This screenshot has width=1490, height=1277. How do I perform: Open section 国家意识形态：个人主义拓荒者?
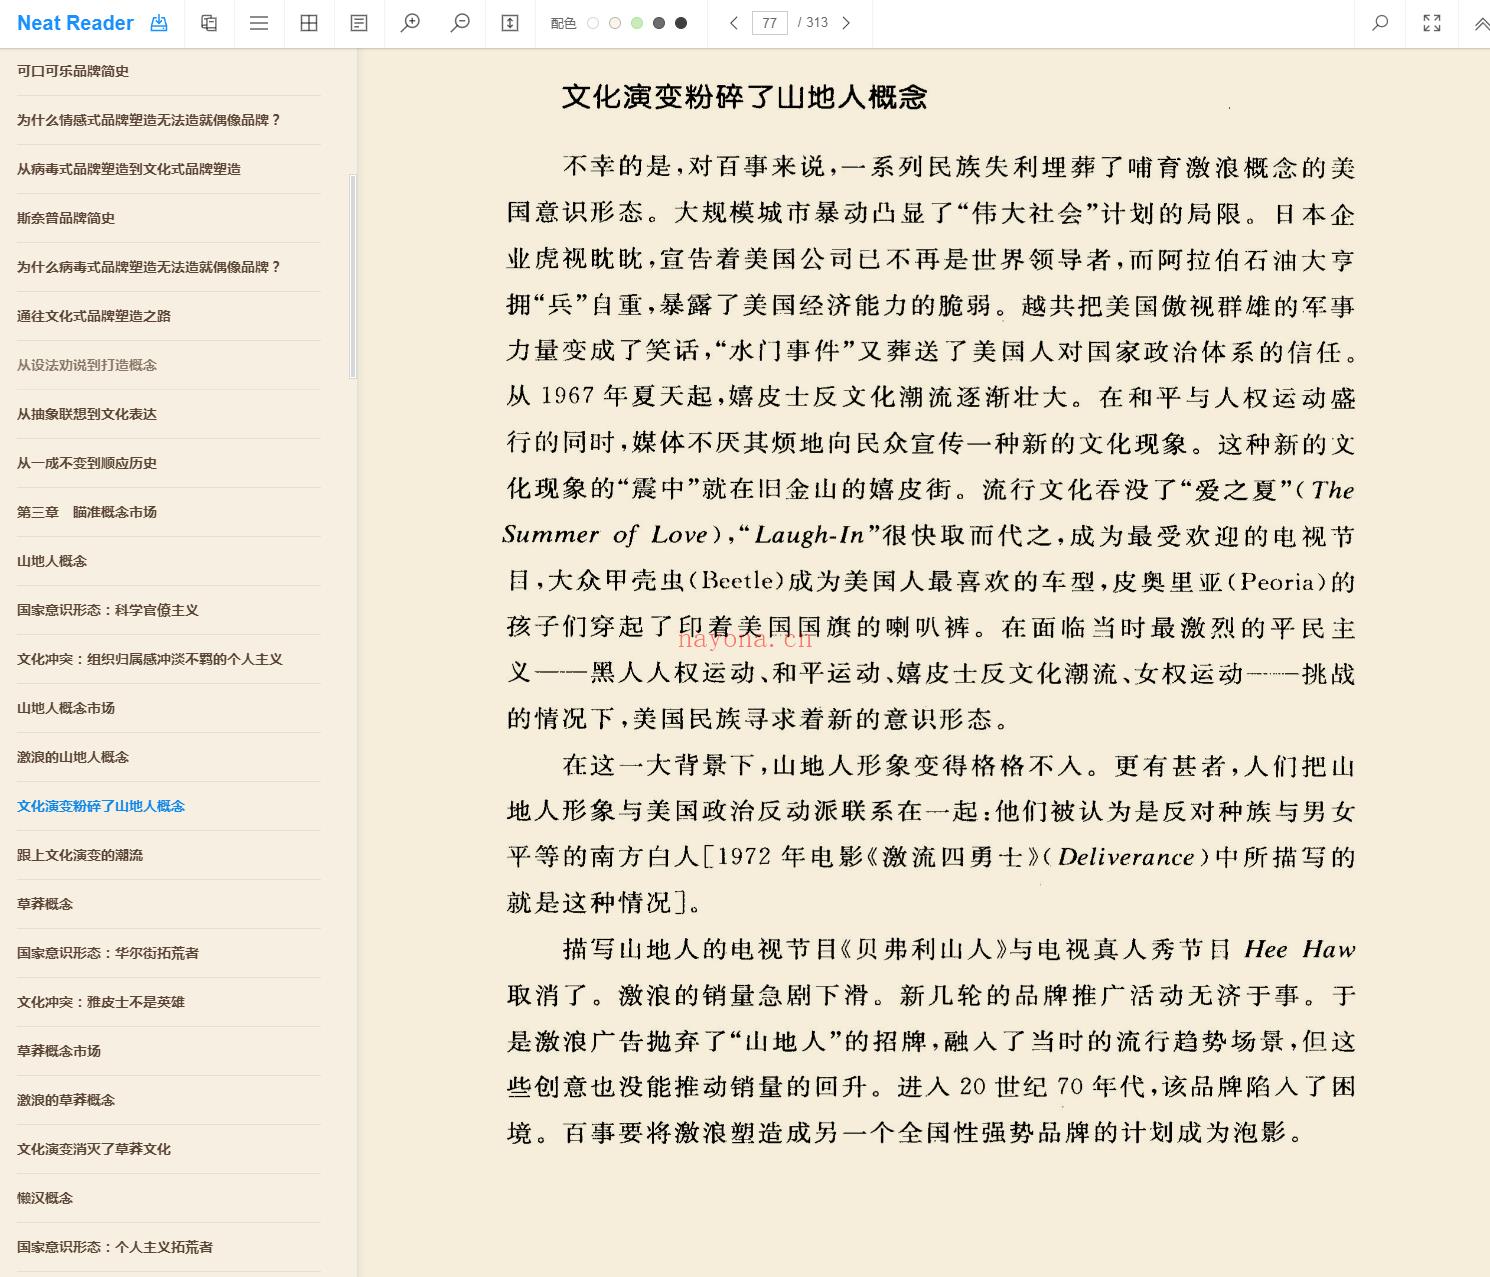click(x=115, y=1247)
